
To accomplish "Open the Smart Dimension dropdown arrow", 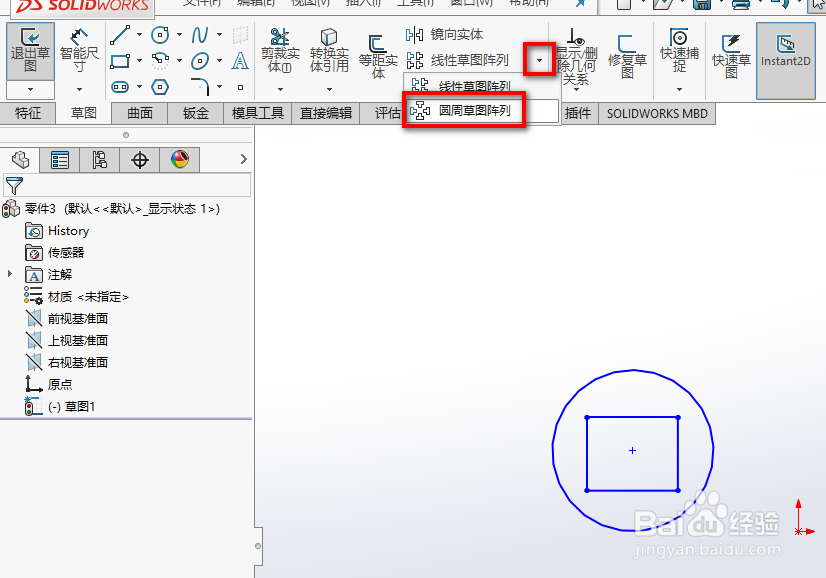I will [x=79, y=89].
